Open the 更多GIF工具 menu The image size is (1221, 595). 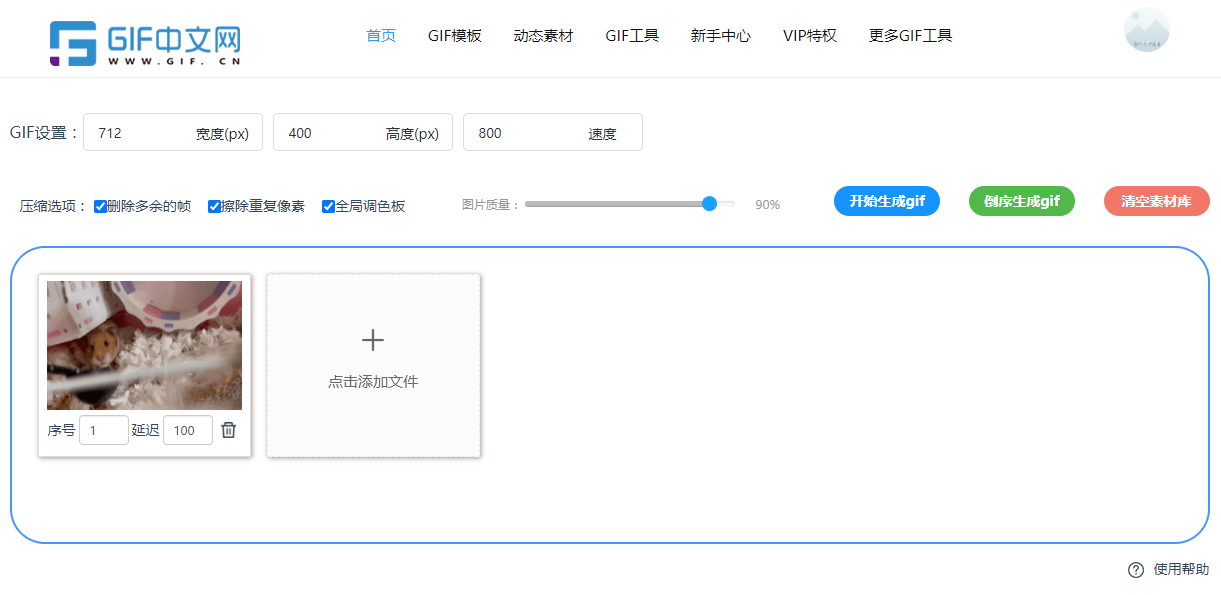point(911,36)
